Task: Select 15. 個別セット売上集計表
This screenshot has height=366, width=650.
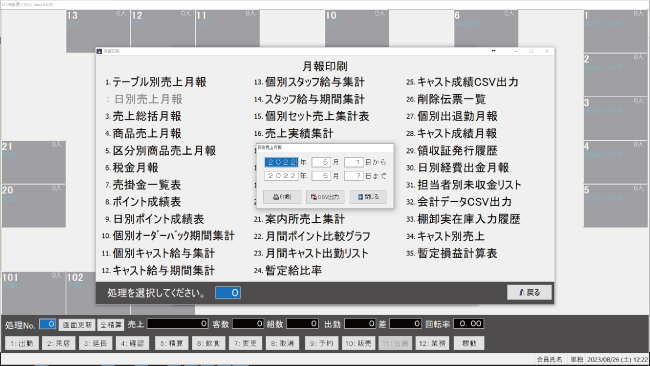Action: pos(312,116)
